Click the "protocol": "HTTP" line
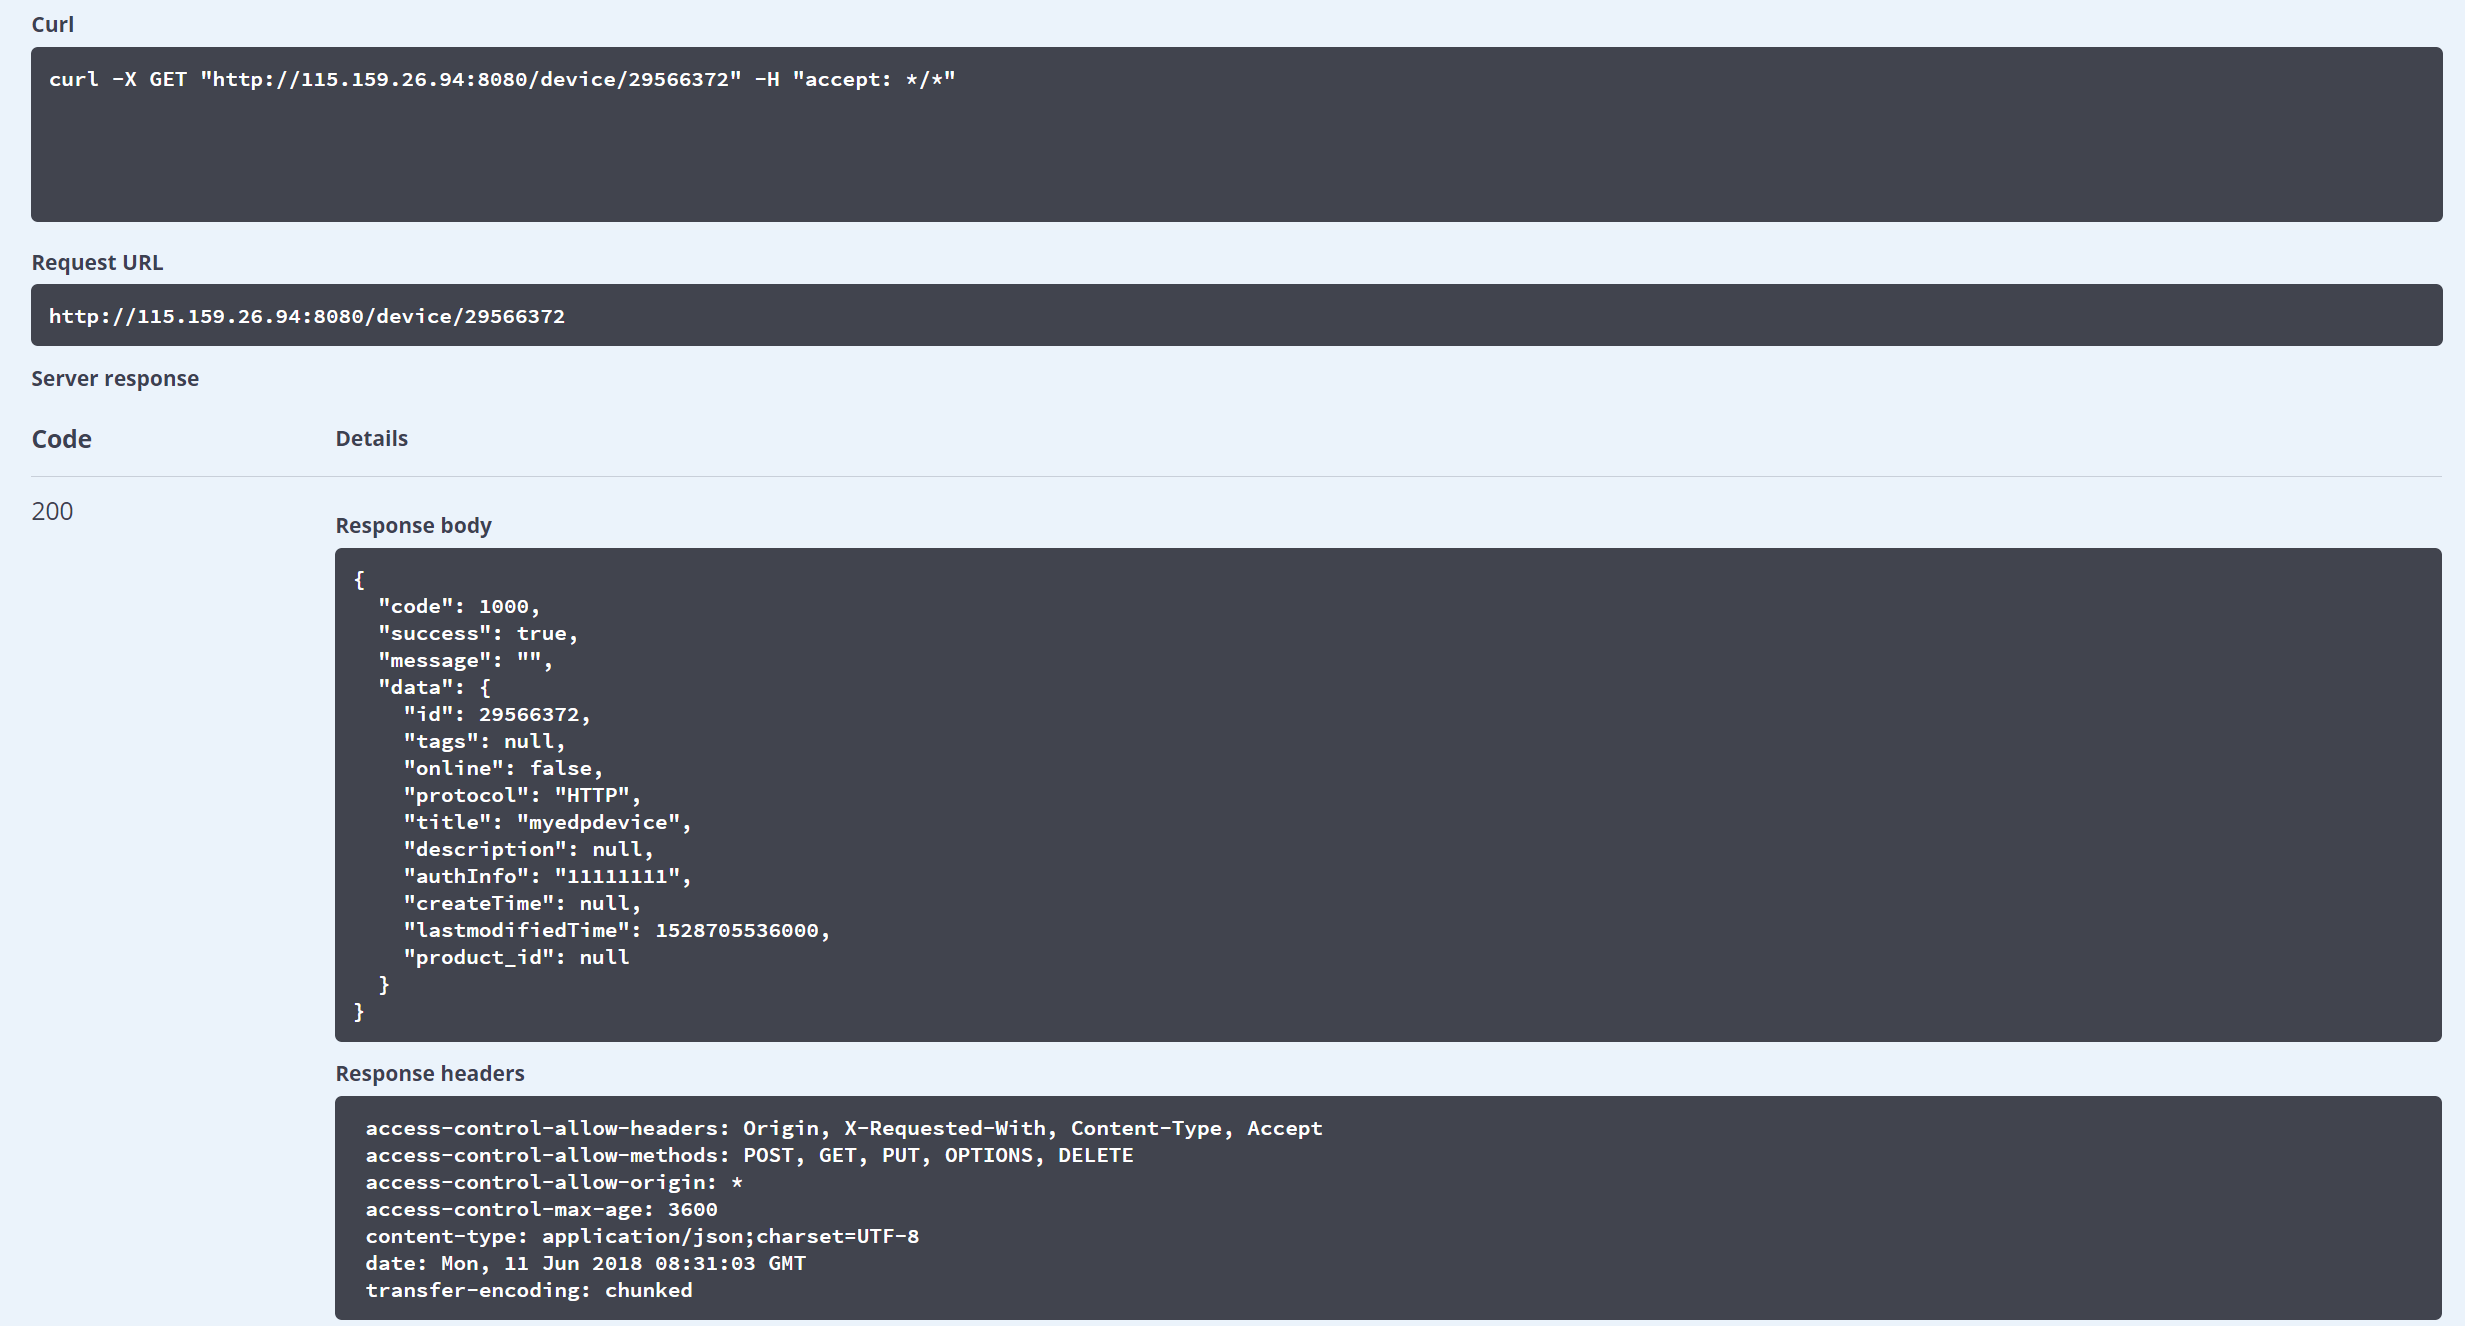The image size is (2465, 1326). tap(521, 795)
